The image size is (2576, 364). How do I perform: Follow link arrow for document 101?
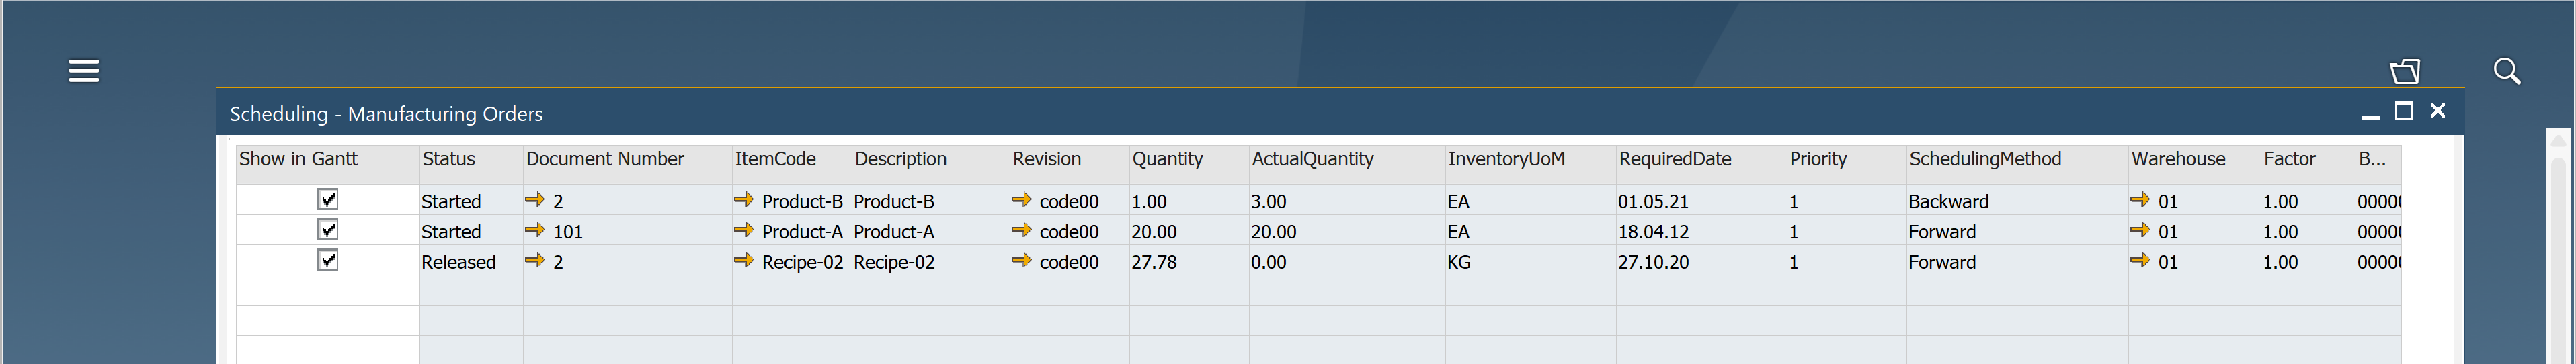click(x=535, y=230)
